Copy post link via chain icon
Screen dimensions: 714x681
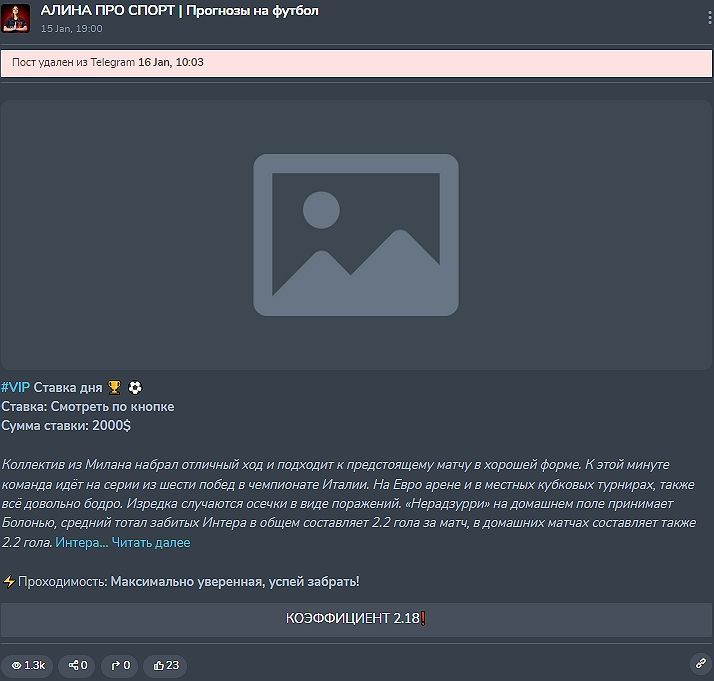pyautogui.click(x=700, y=663)
